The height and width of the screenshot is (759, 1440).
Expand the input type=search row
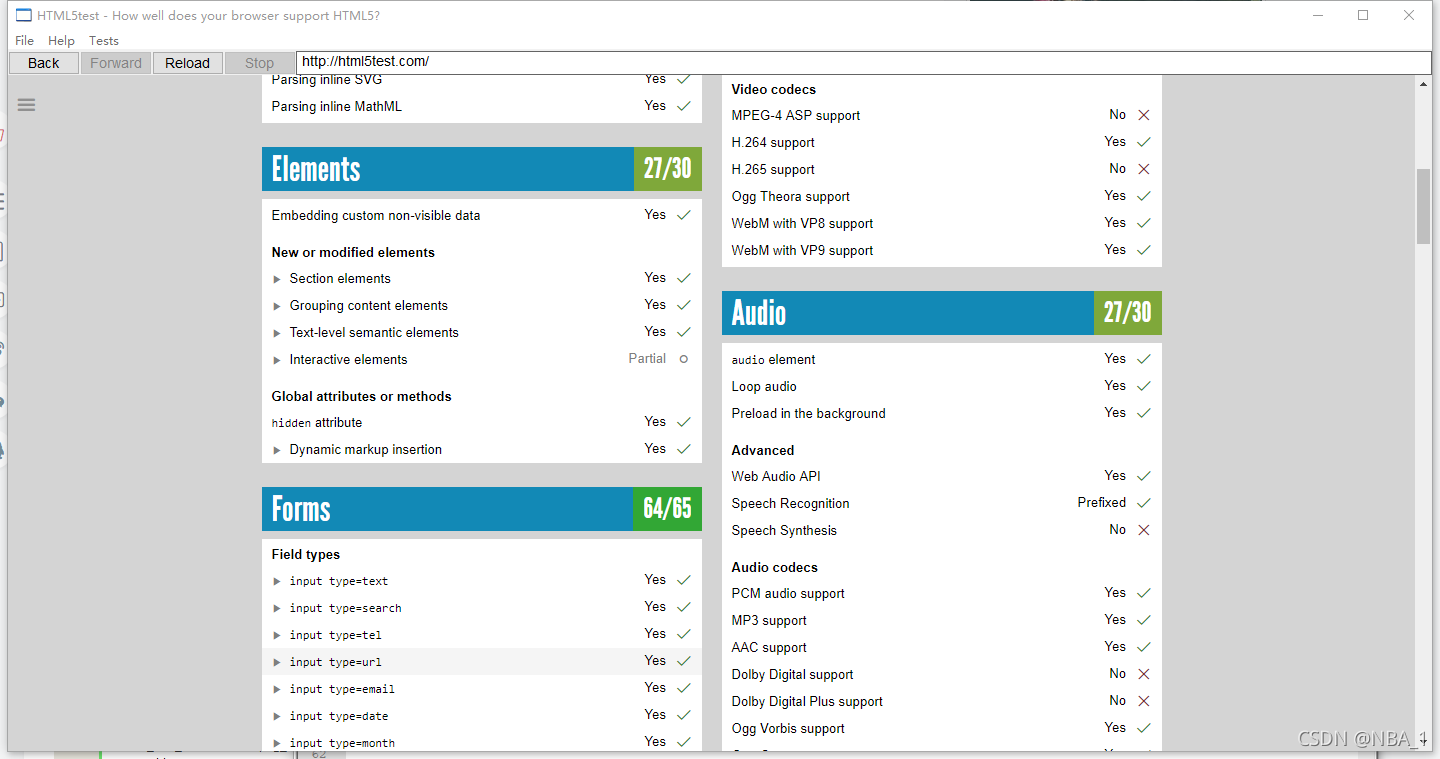(277, 608)
